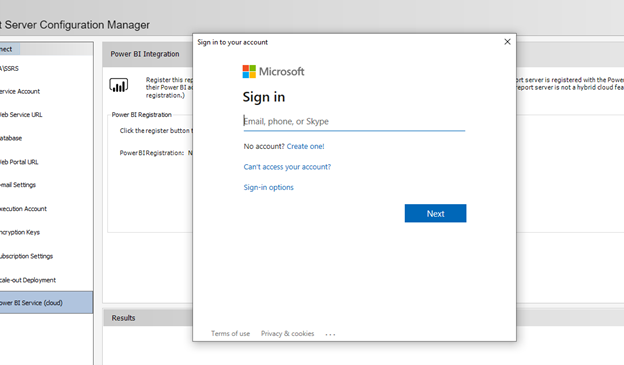Select Subscription Settings in sidebar
The image size is (624, 365).
pos(27,256)
